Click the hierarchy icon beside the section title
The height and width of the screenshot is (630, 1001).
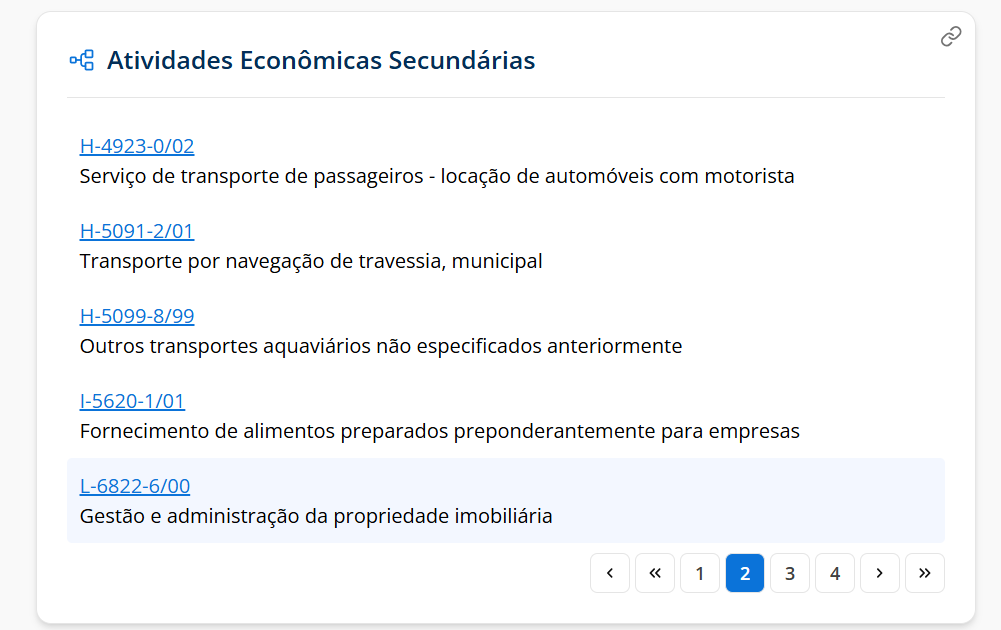tap(81, 60)
